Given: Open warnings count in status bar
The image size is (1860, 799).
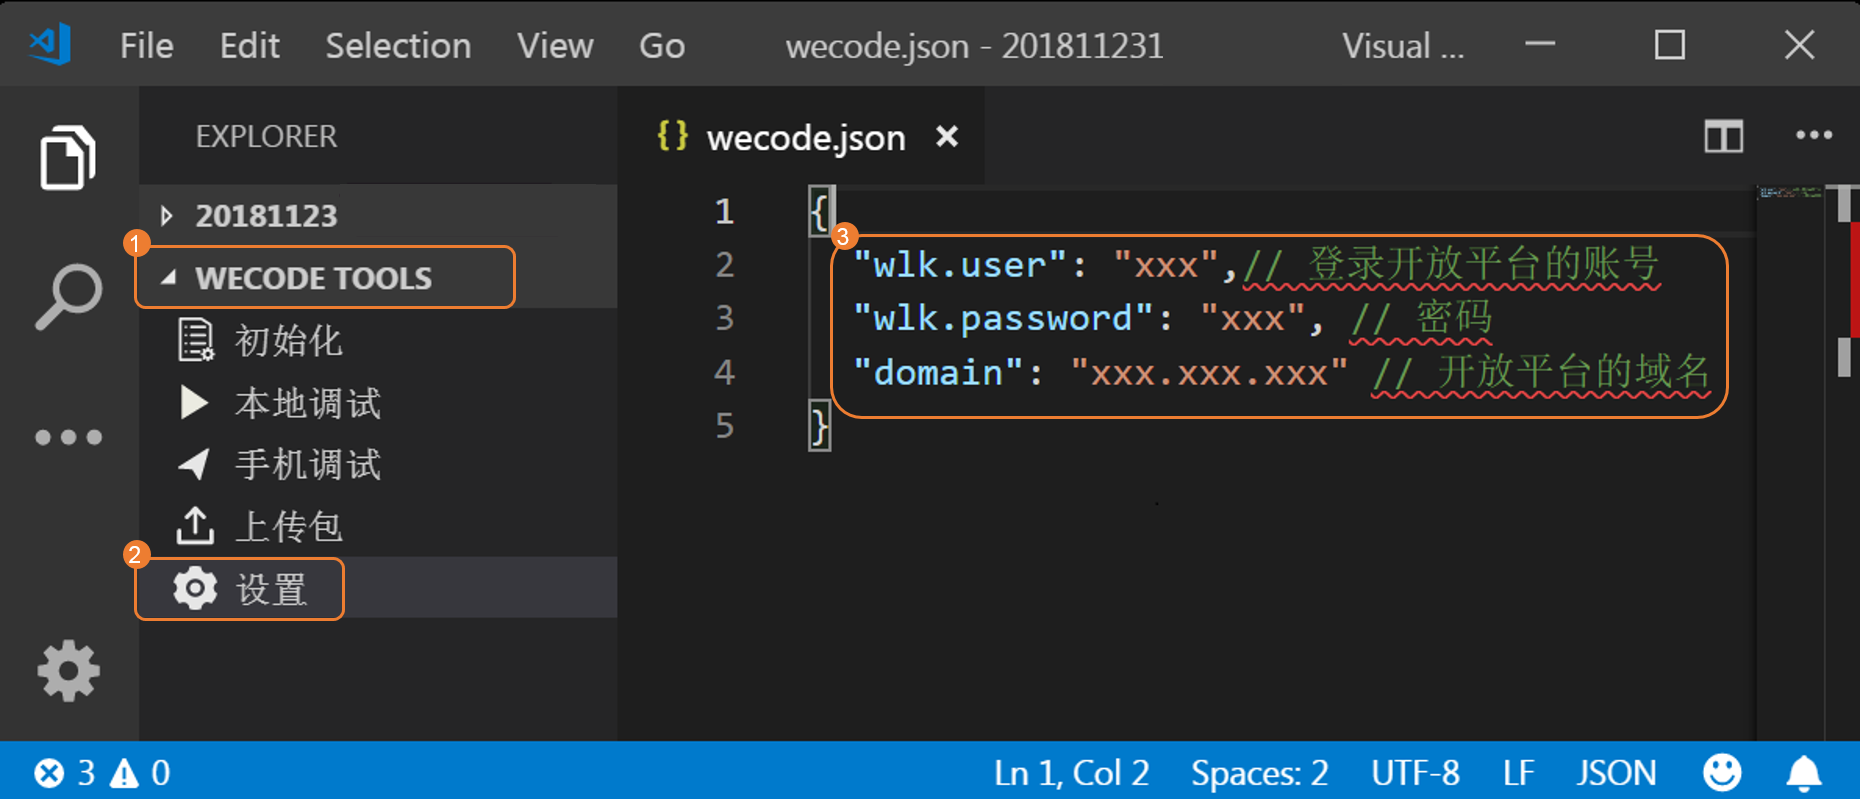Looking at the screenshot, I should click(x=140, y=773).
